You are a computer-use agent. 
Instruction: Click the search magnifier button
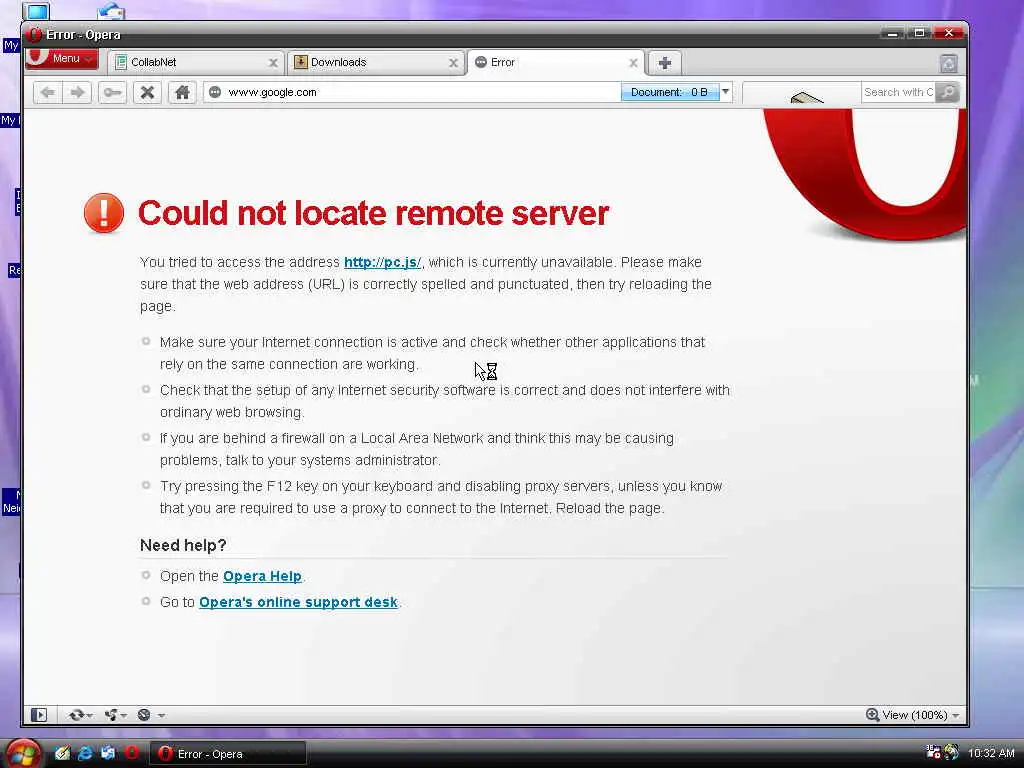click(x=946, y=92)
